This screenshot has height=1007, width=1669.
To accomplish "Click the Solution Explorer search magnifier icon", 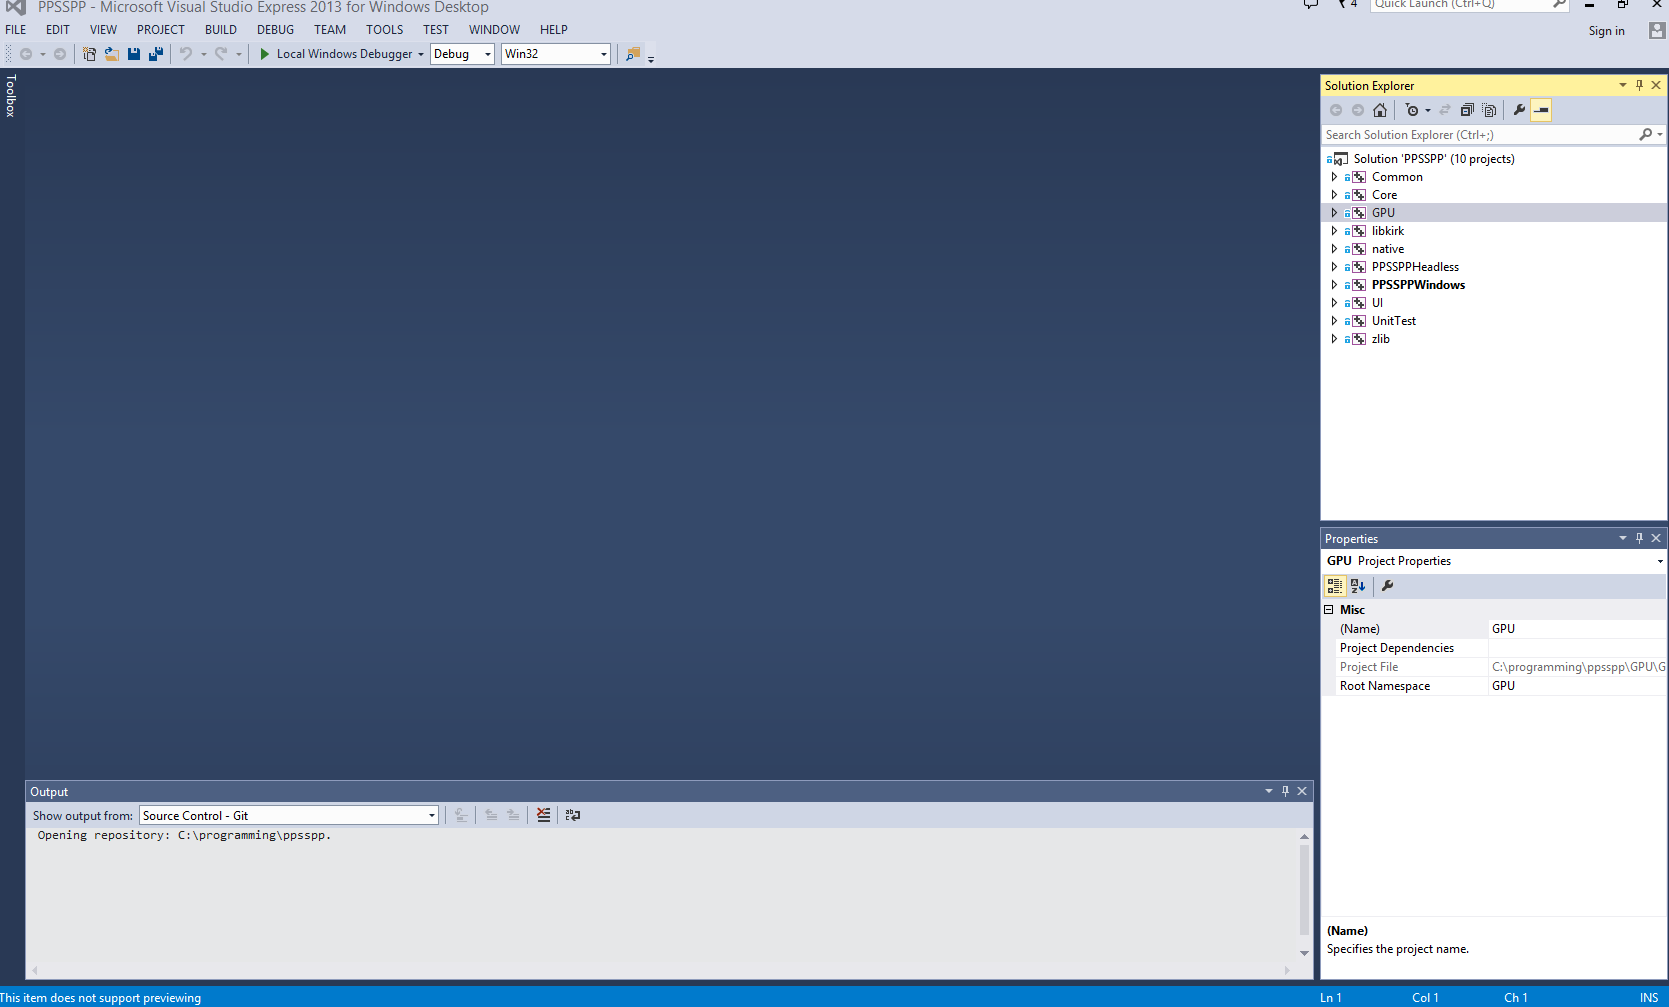I will pos(1645,135).
